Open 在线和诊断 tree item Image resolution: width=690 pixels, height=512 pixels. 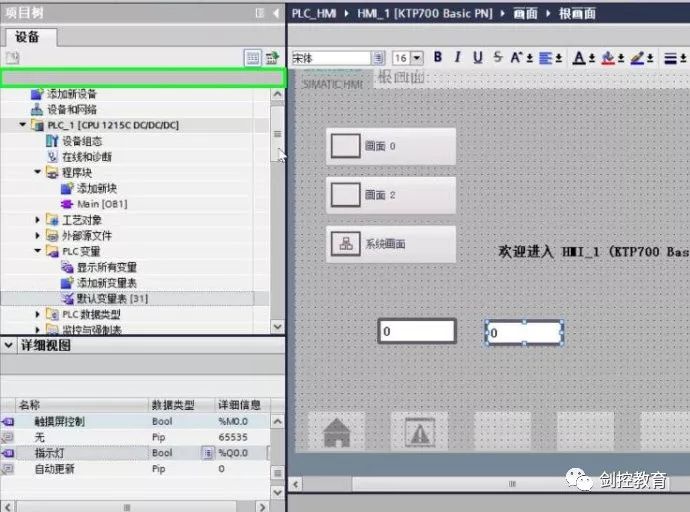pos(87,157)
